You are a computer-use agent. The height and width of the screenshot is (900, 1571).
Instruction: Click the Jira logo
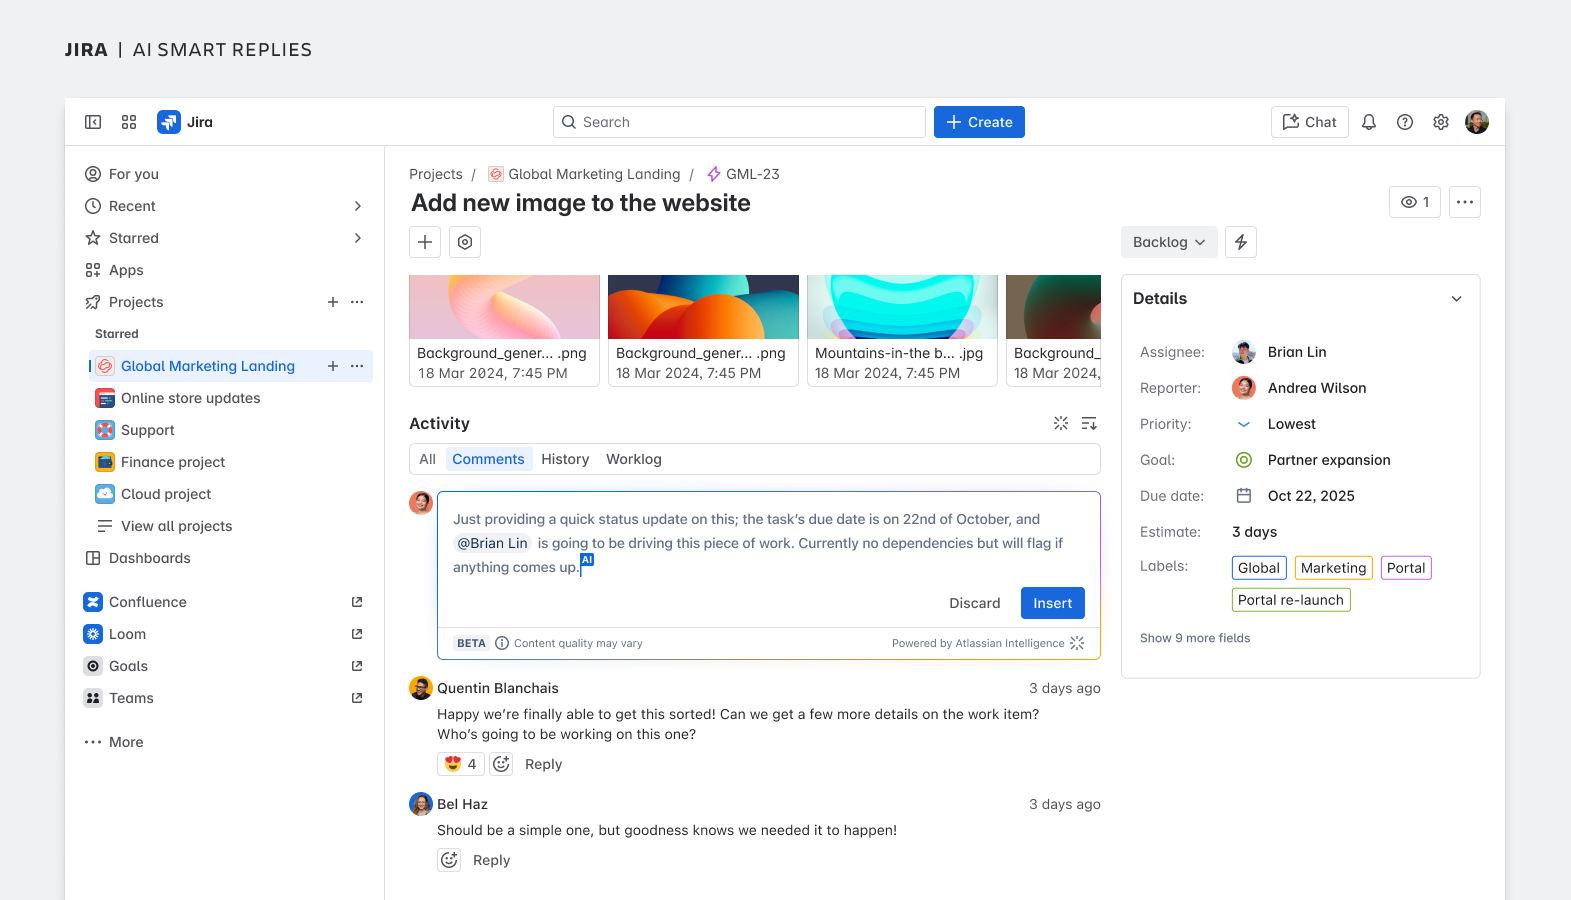point(185,122)
